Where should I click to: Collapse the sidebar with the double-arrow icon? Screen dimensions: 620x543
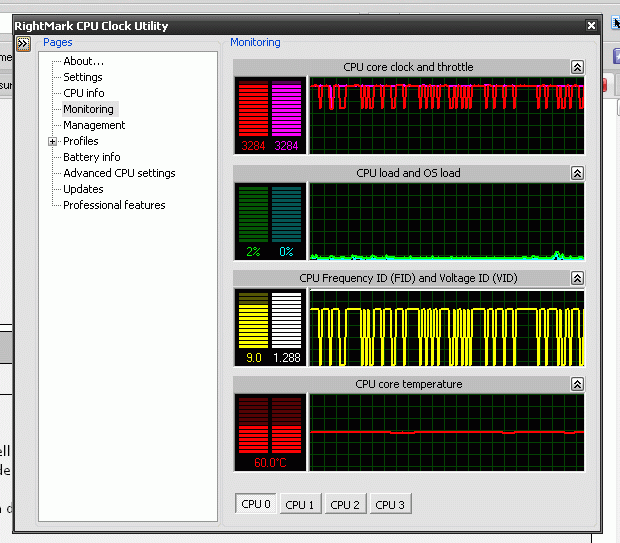[x=23, y=44]
